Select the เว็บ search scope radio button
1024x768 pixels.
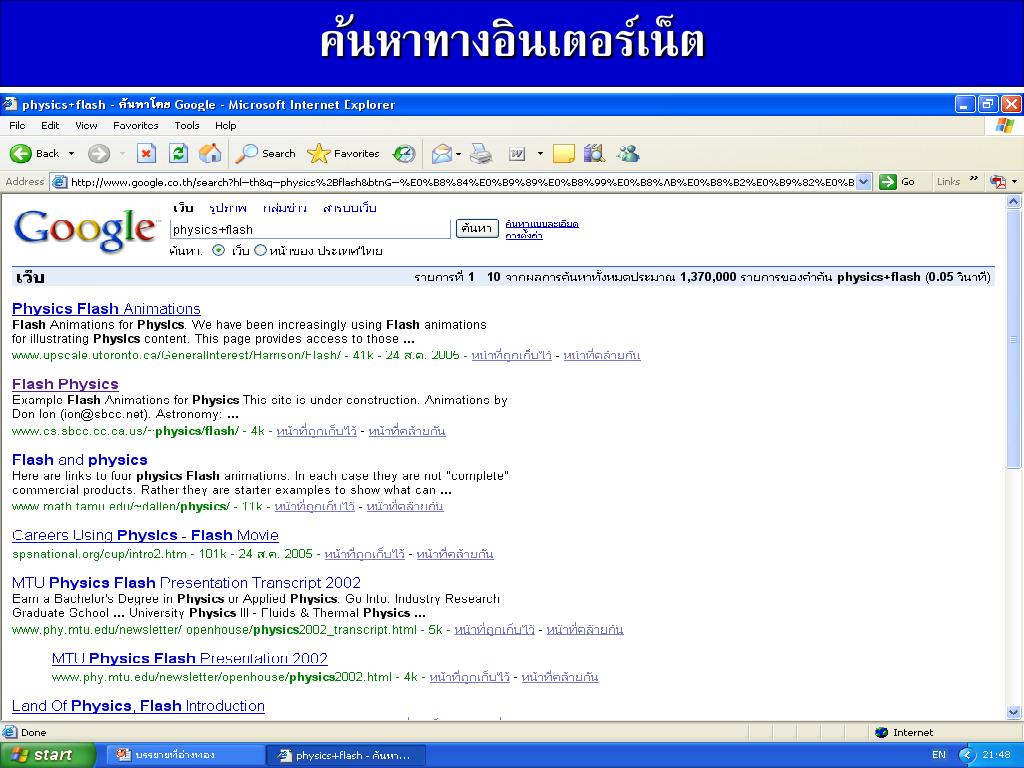click(x=219, y=251)
